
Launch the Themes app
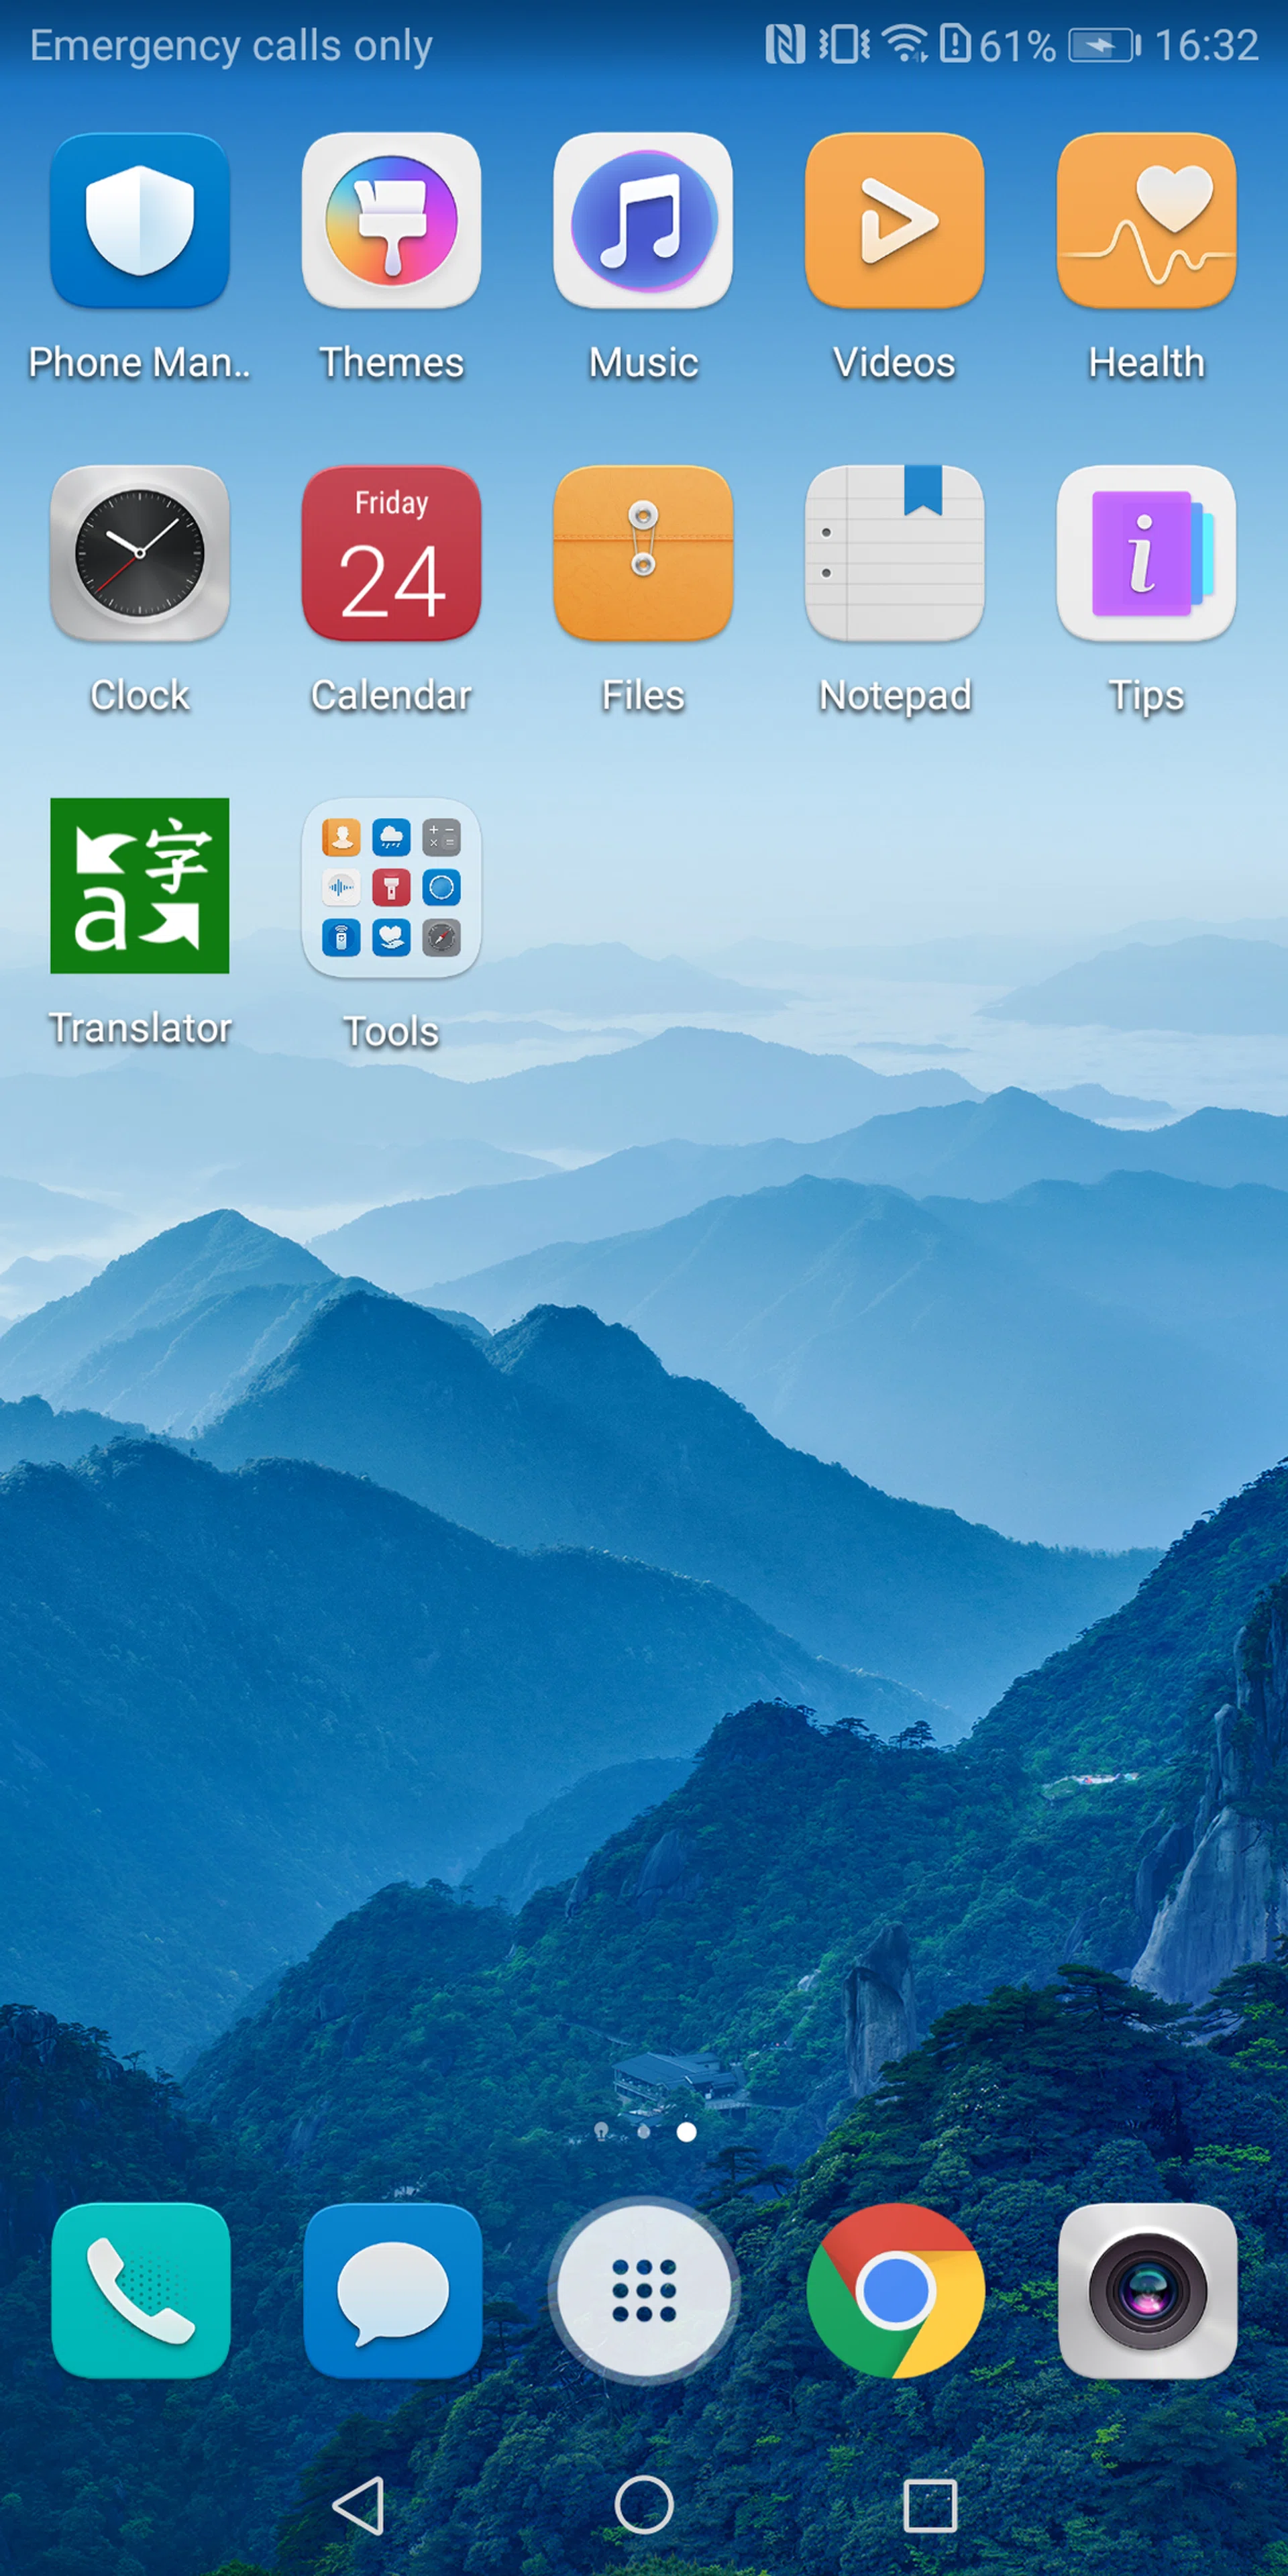[391, 221]
